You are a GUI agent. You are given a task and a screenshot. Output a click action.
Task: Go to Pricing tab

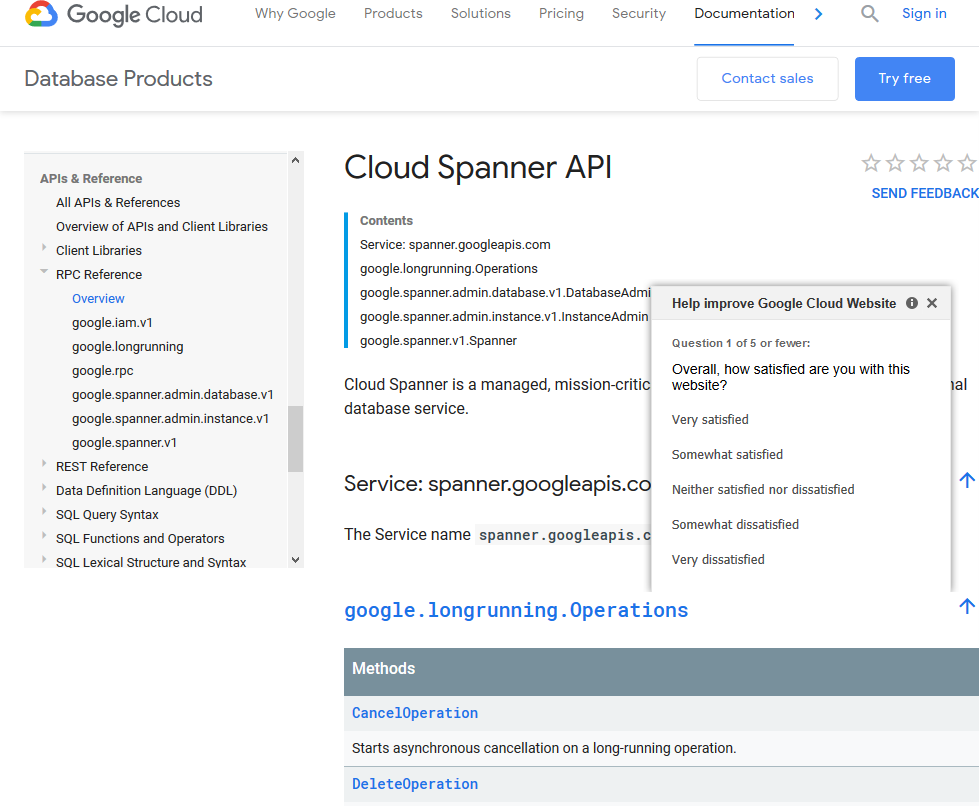coord(561,14)
